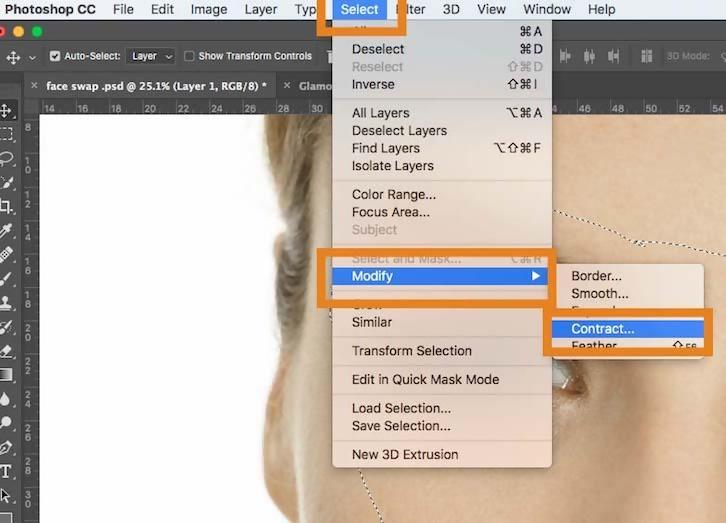Choose Similar from the Select menu
Image resolution: width=726 pixels, height=523 pixels.
point(442,322)
